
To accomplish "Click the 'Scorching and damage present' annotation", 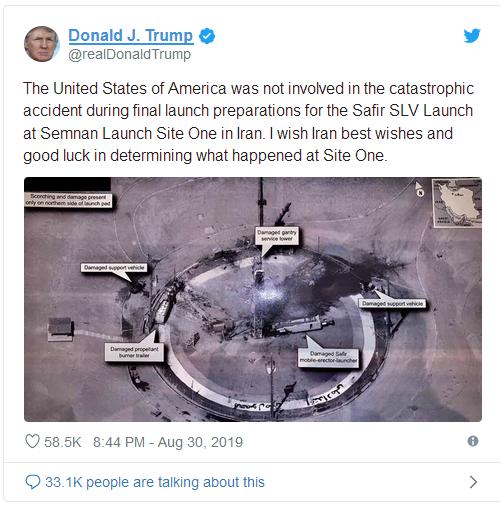I will [68, 200].
